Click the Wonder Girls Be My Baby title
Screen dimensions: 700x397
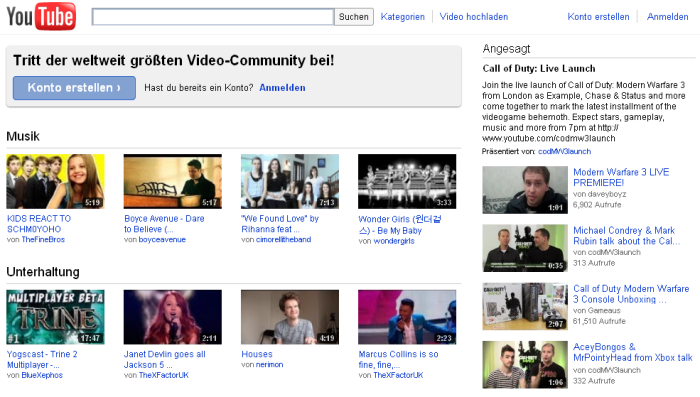pos(400,225)
